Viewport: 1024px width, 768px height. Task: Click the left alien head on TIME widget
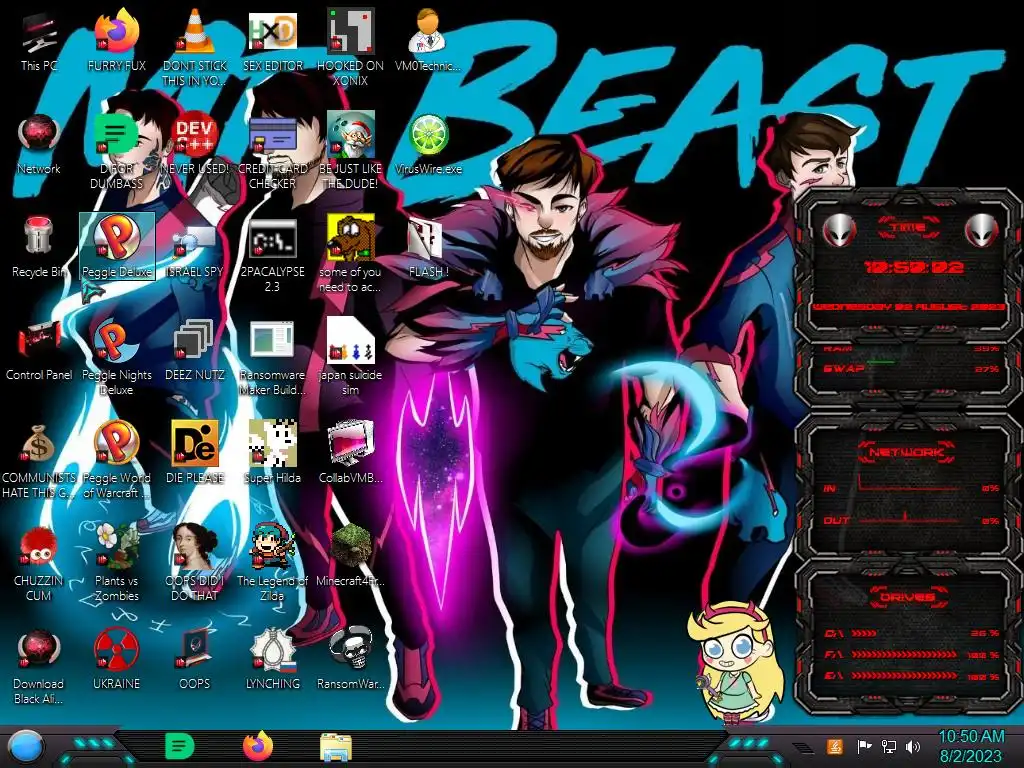coord(839,230)
